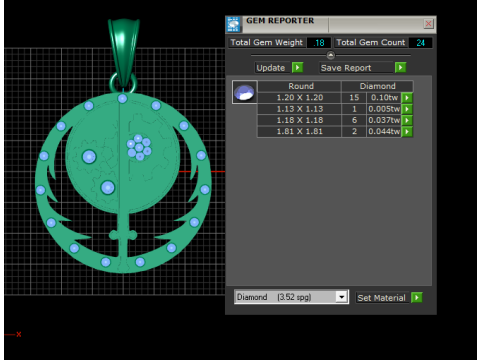
Task: Click the Total Gem Weight label
Action: coord(267,43)
